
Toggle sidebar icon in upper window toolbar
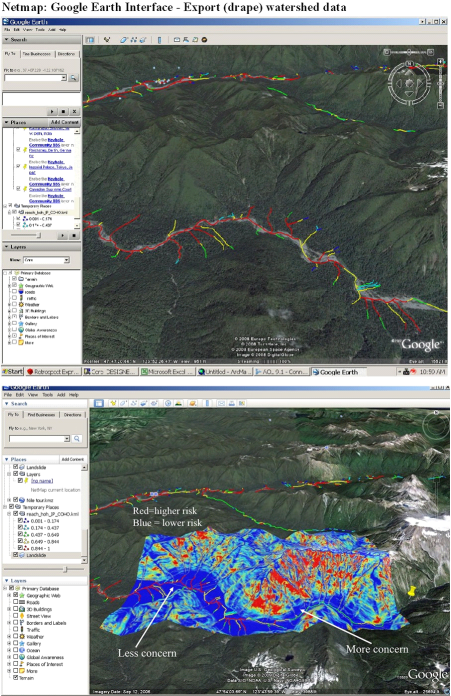(x=90, y=40)
